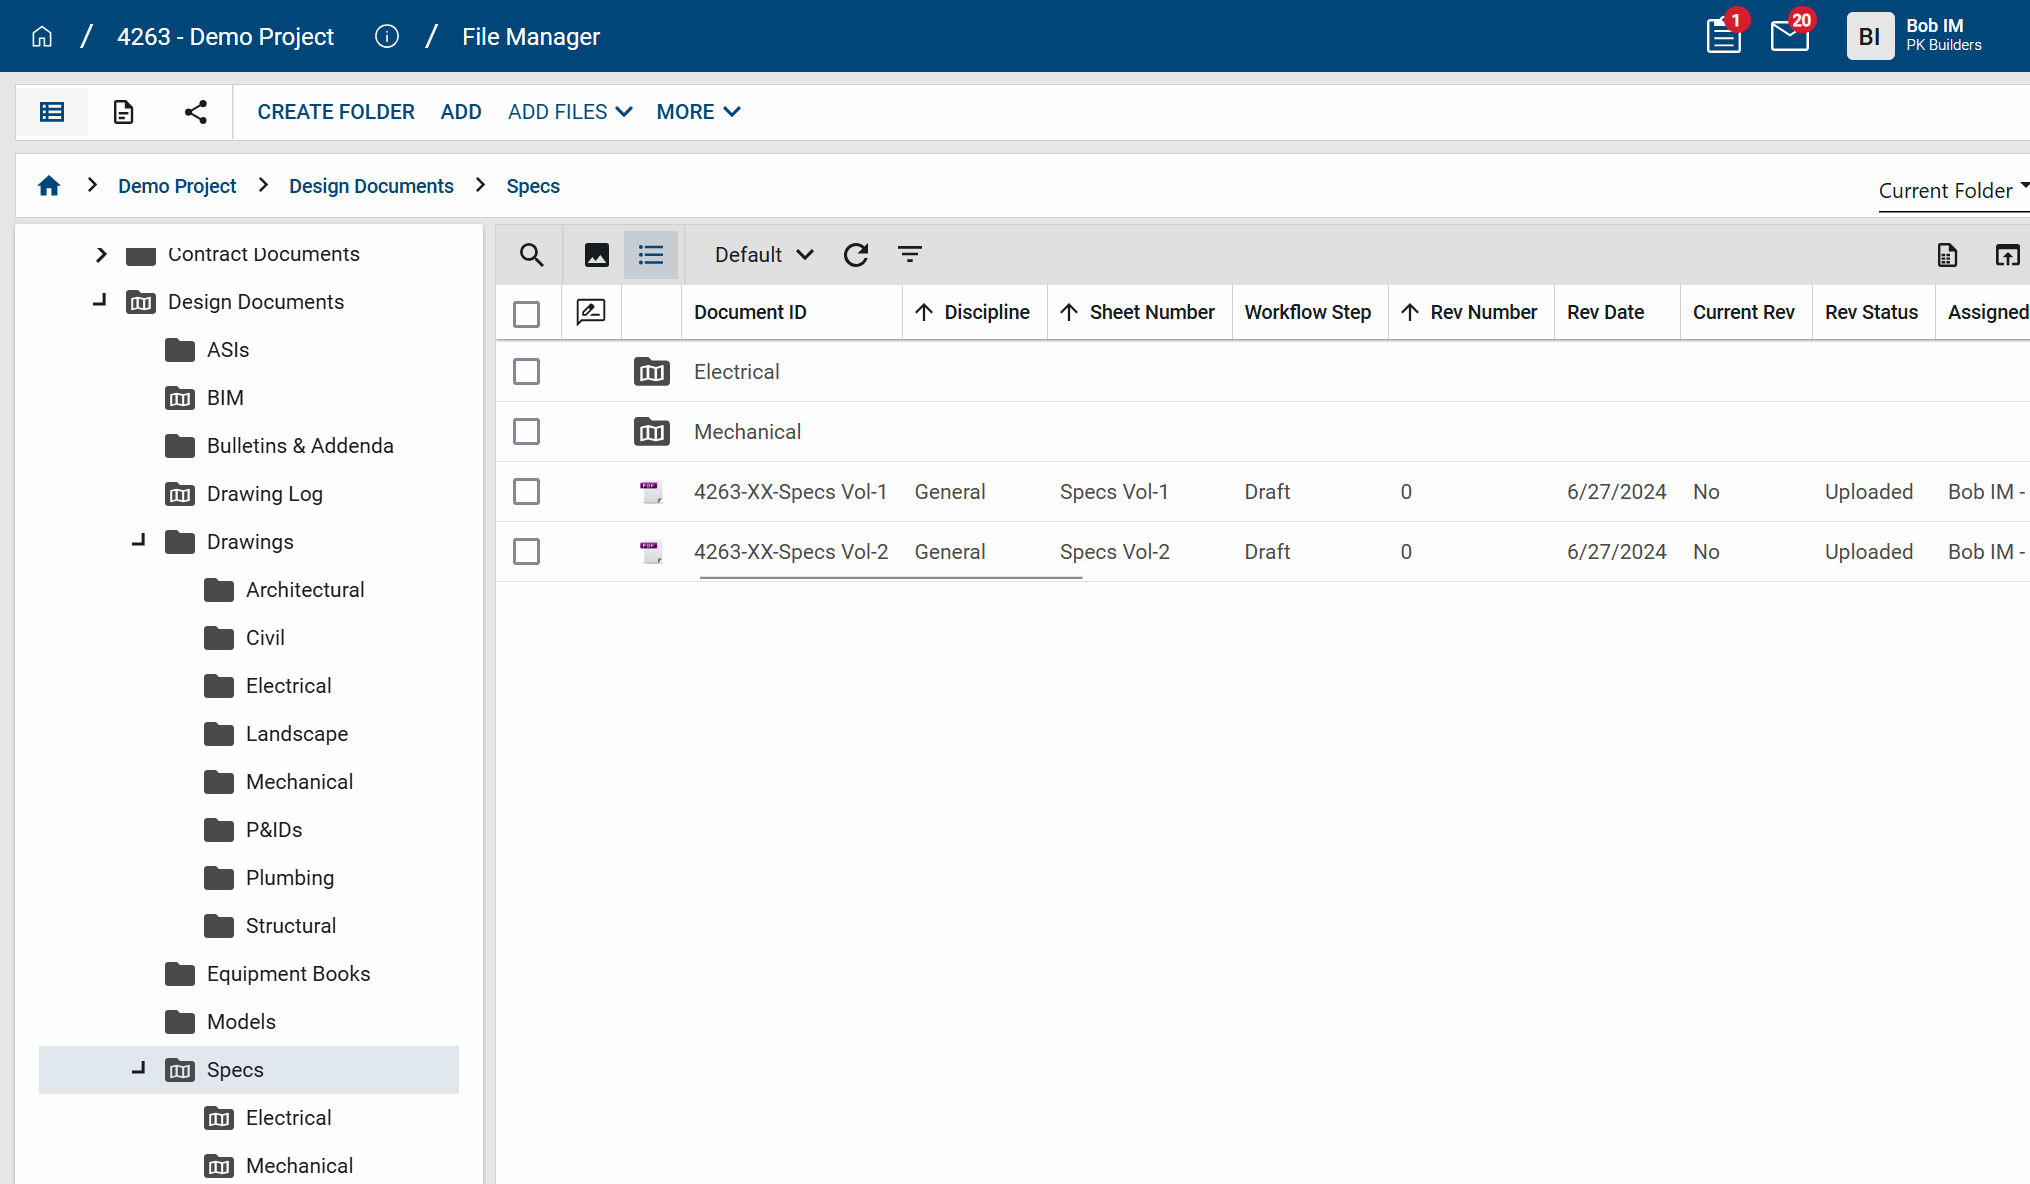Viewport: 2030px width, 1184px height.
Task: Go to Design Documents breadcrumb link
Action: tap(371, 186)
